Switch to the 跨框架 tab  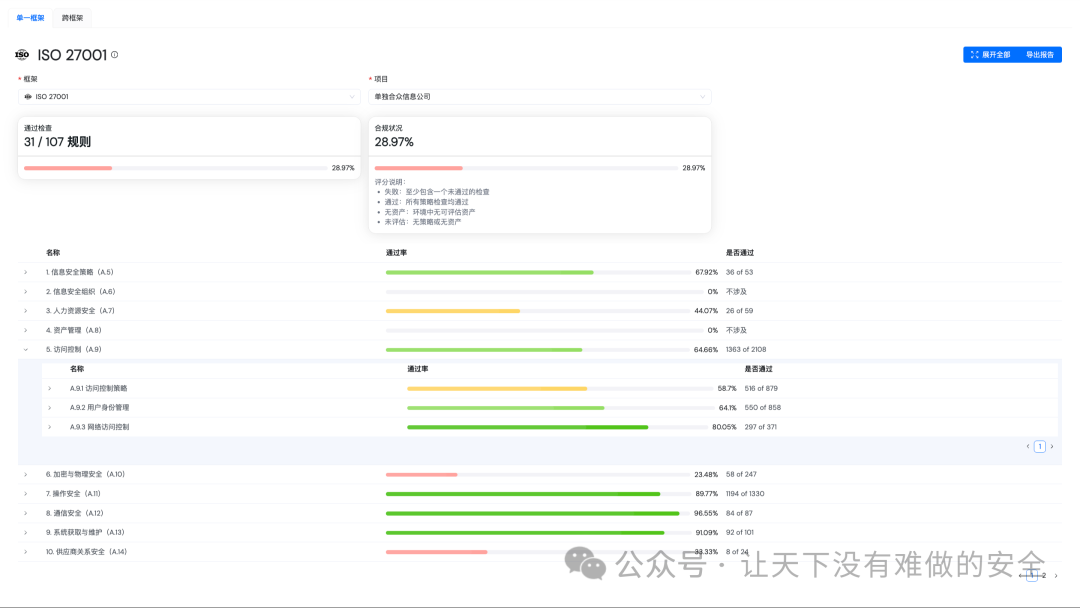(x=72, y=17)
